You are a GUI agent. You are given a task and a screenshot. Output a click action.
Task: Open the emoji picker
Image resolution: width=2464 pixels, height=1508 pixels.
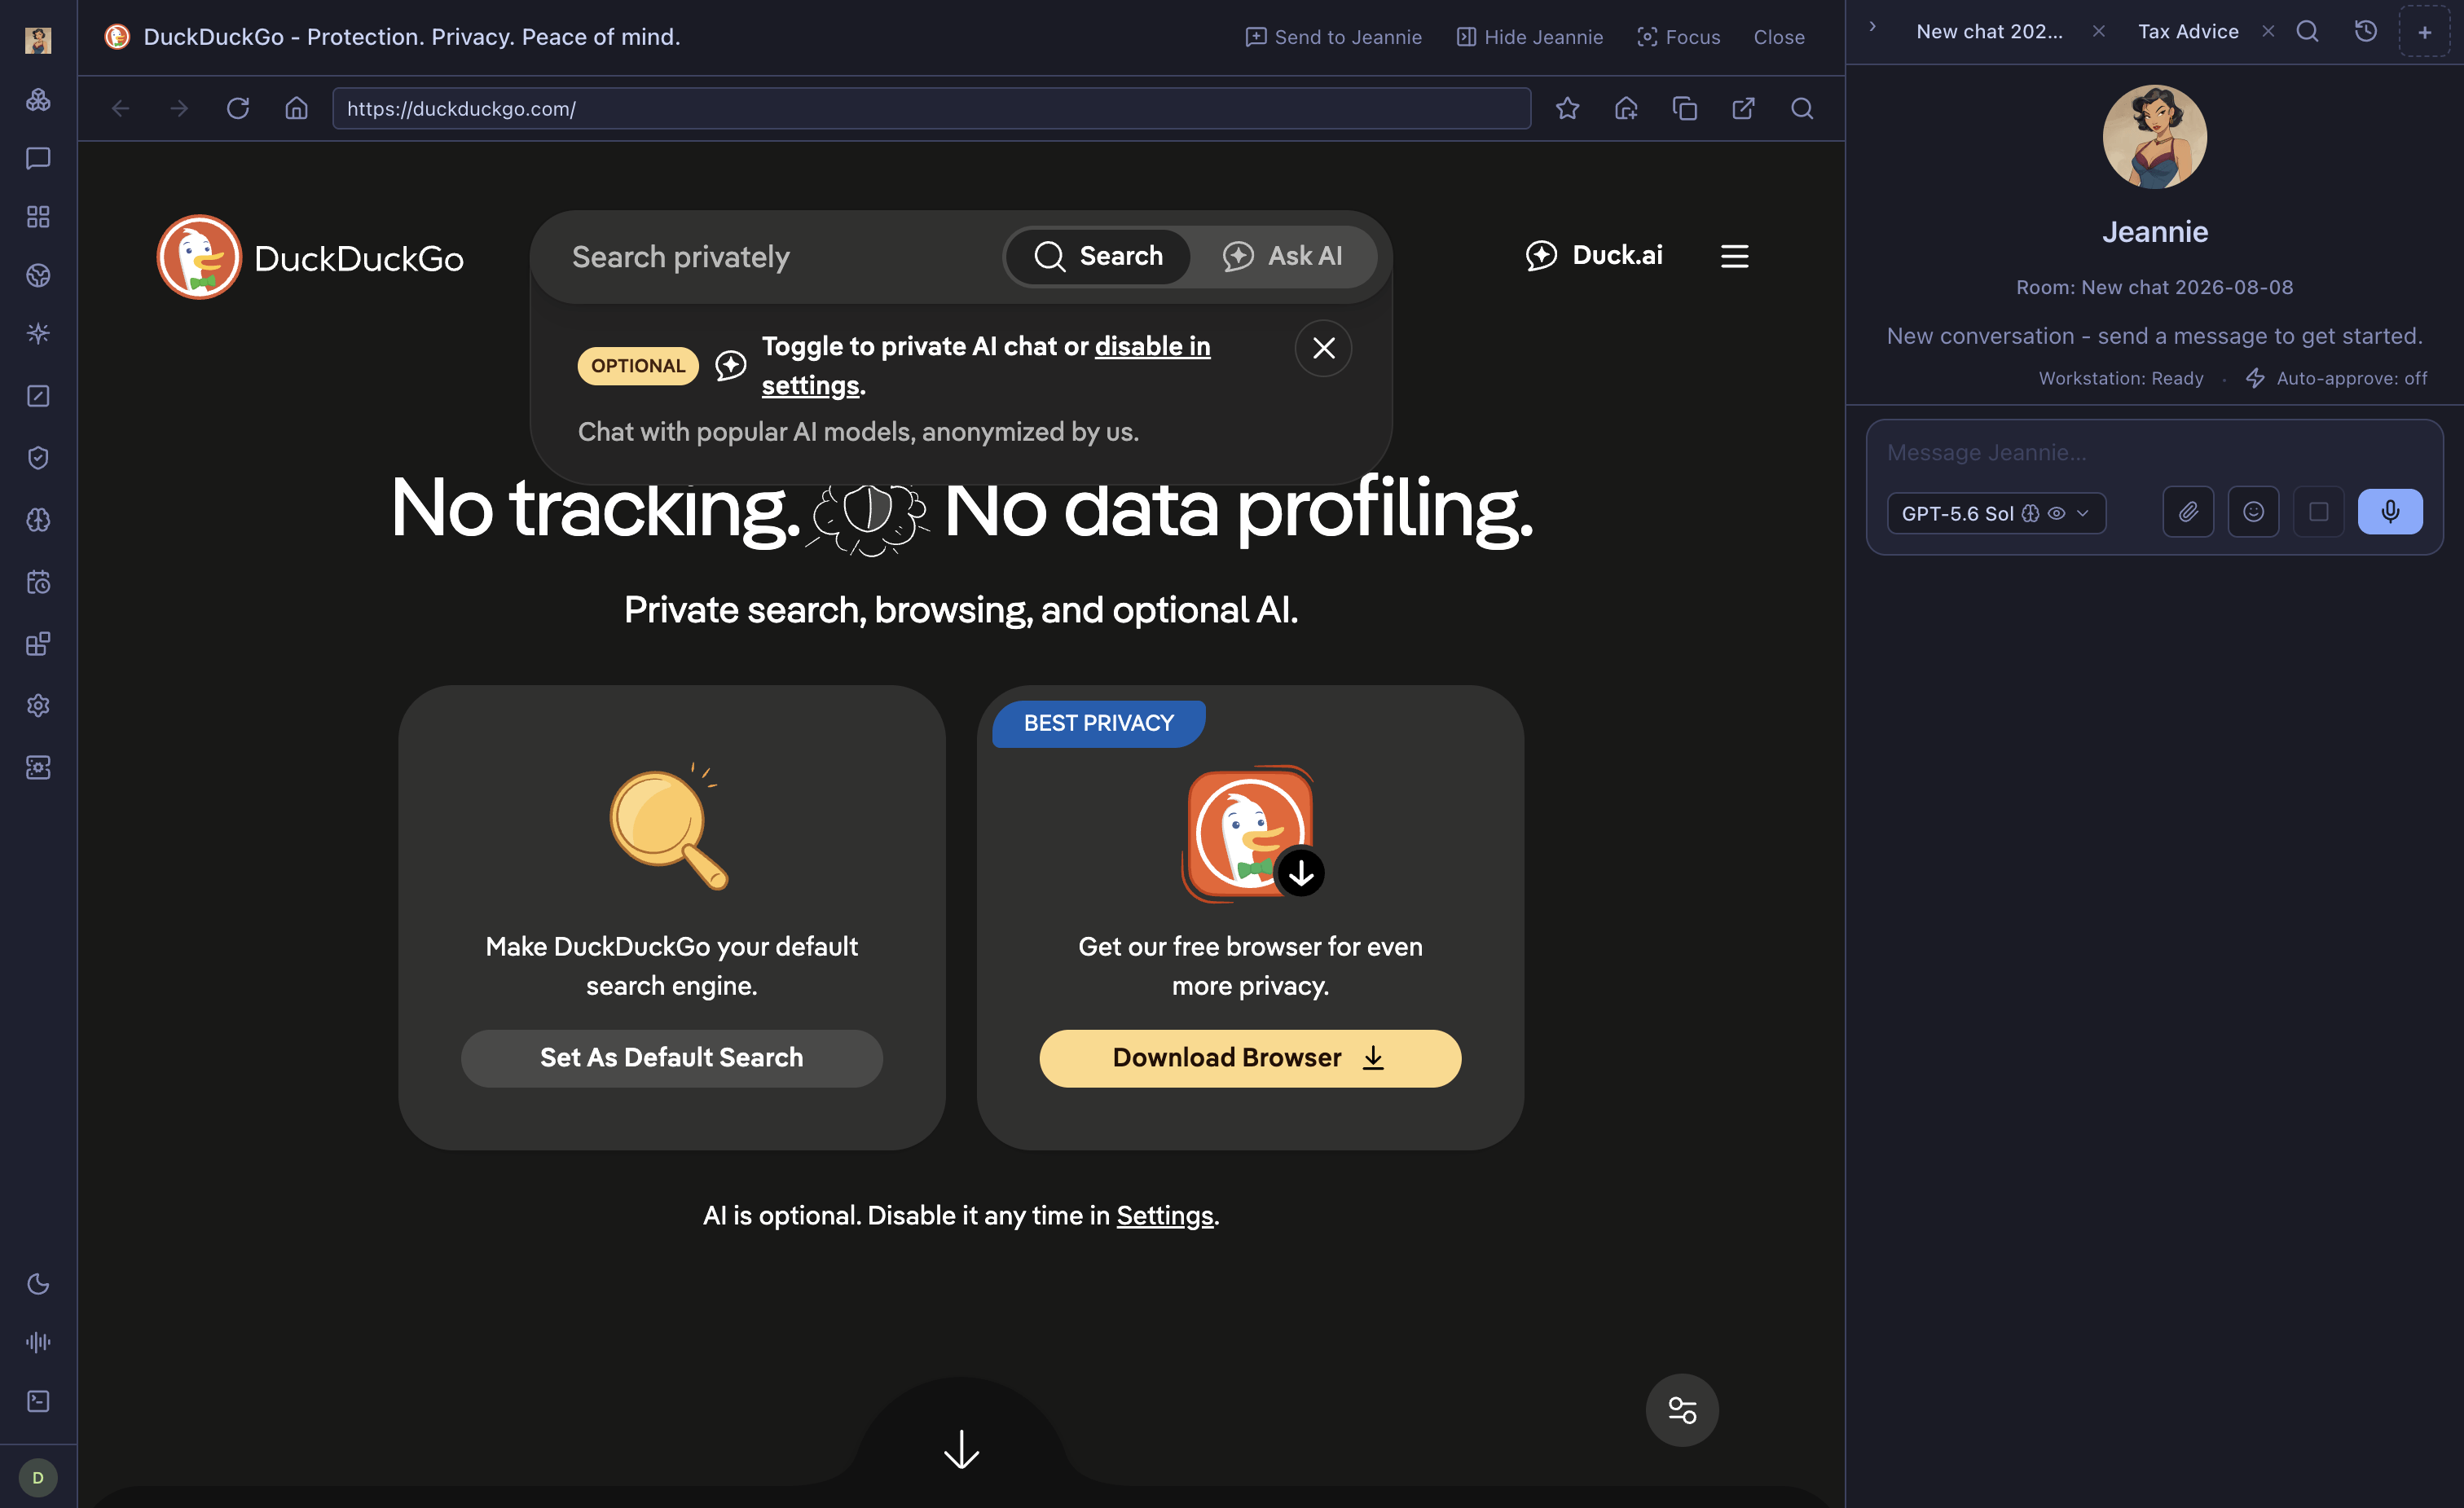coord(2253,512)
